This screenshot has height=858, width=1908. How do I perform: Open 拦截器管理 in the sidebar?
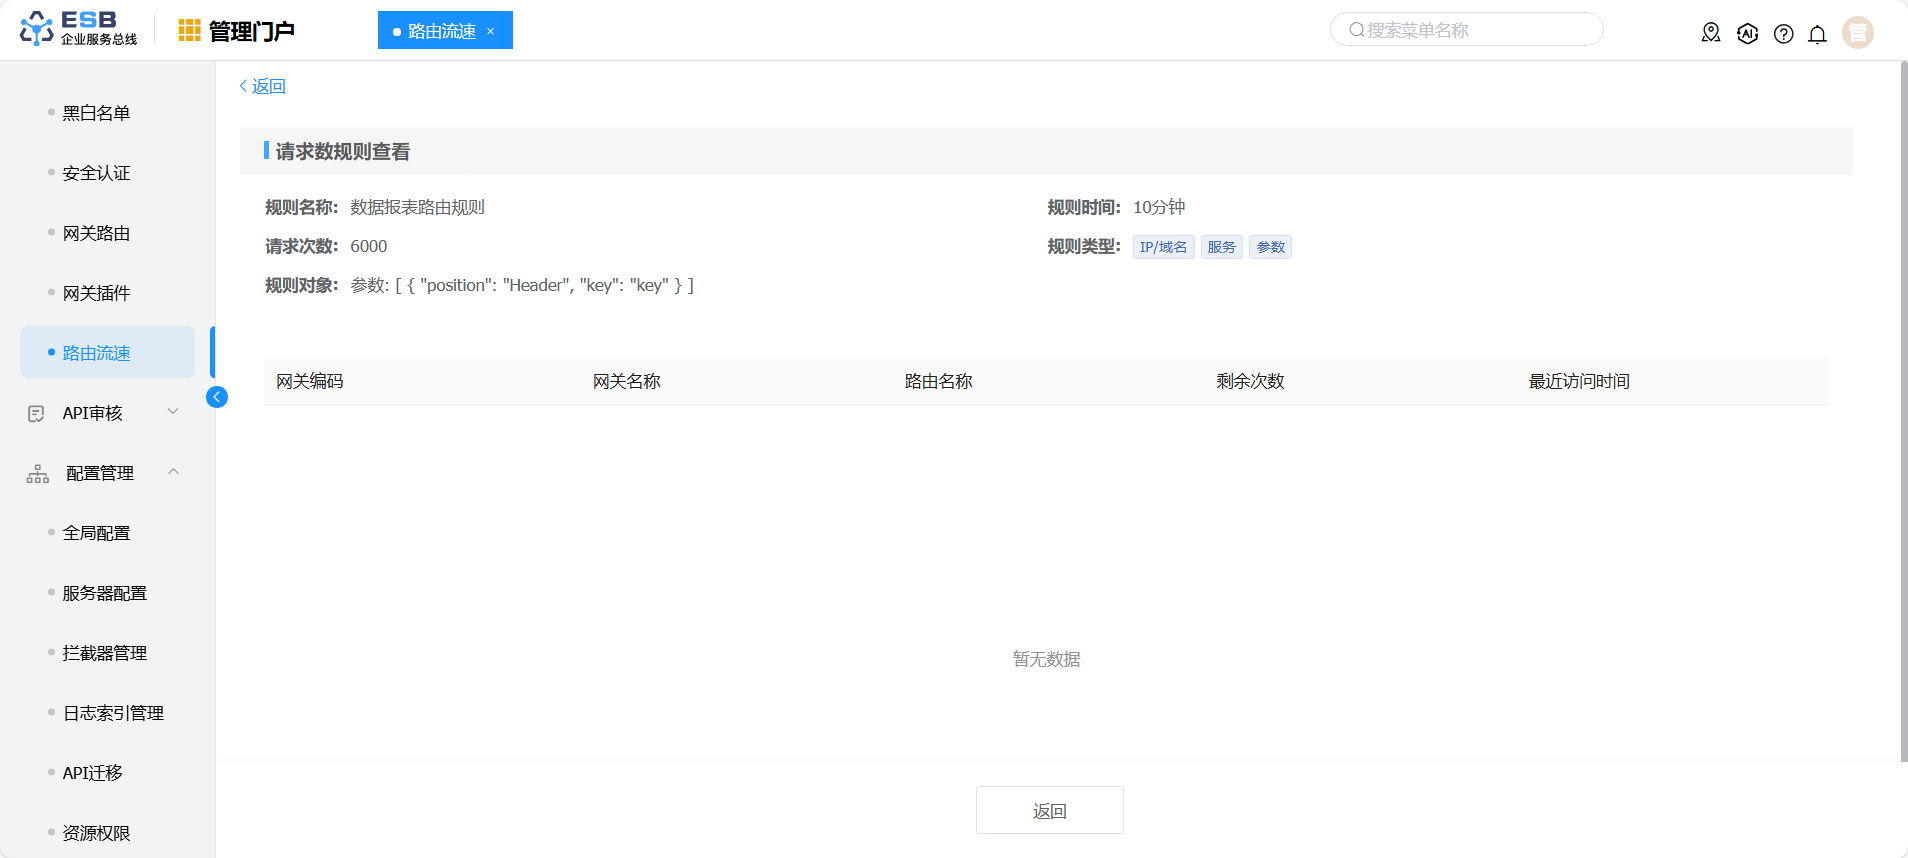104,653
